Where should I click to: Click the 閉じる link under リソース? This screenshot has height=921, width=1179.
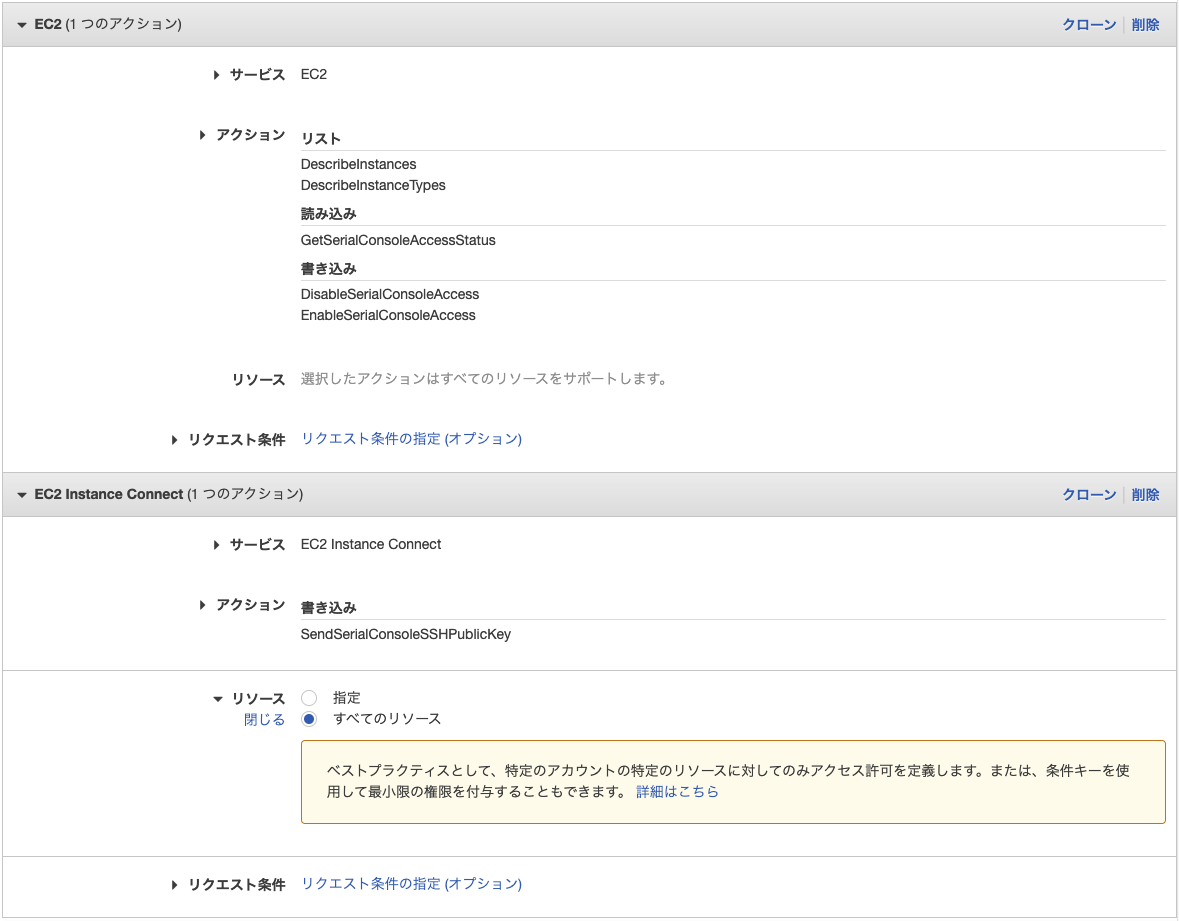tap(264, 718)
